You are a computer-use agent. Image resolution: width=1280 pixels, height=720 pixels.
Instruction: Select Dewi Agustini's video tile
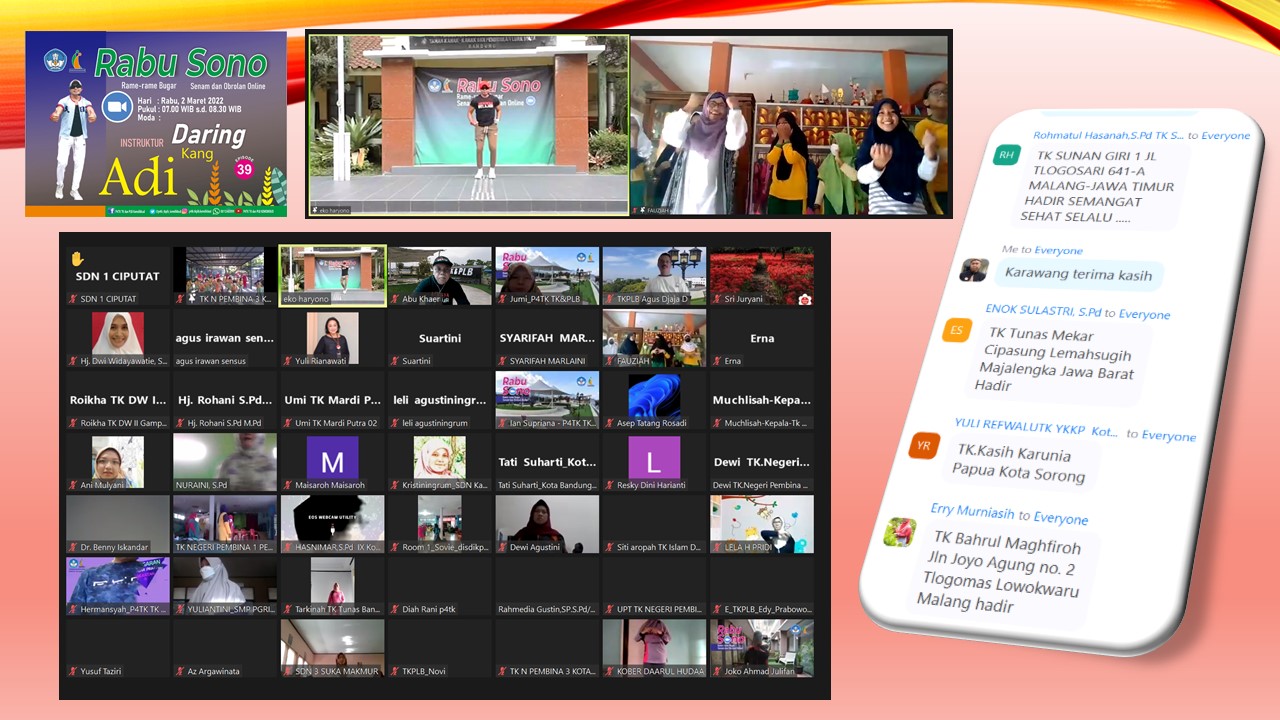coord(547,523)
